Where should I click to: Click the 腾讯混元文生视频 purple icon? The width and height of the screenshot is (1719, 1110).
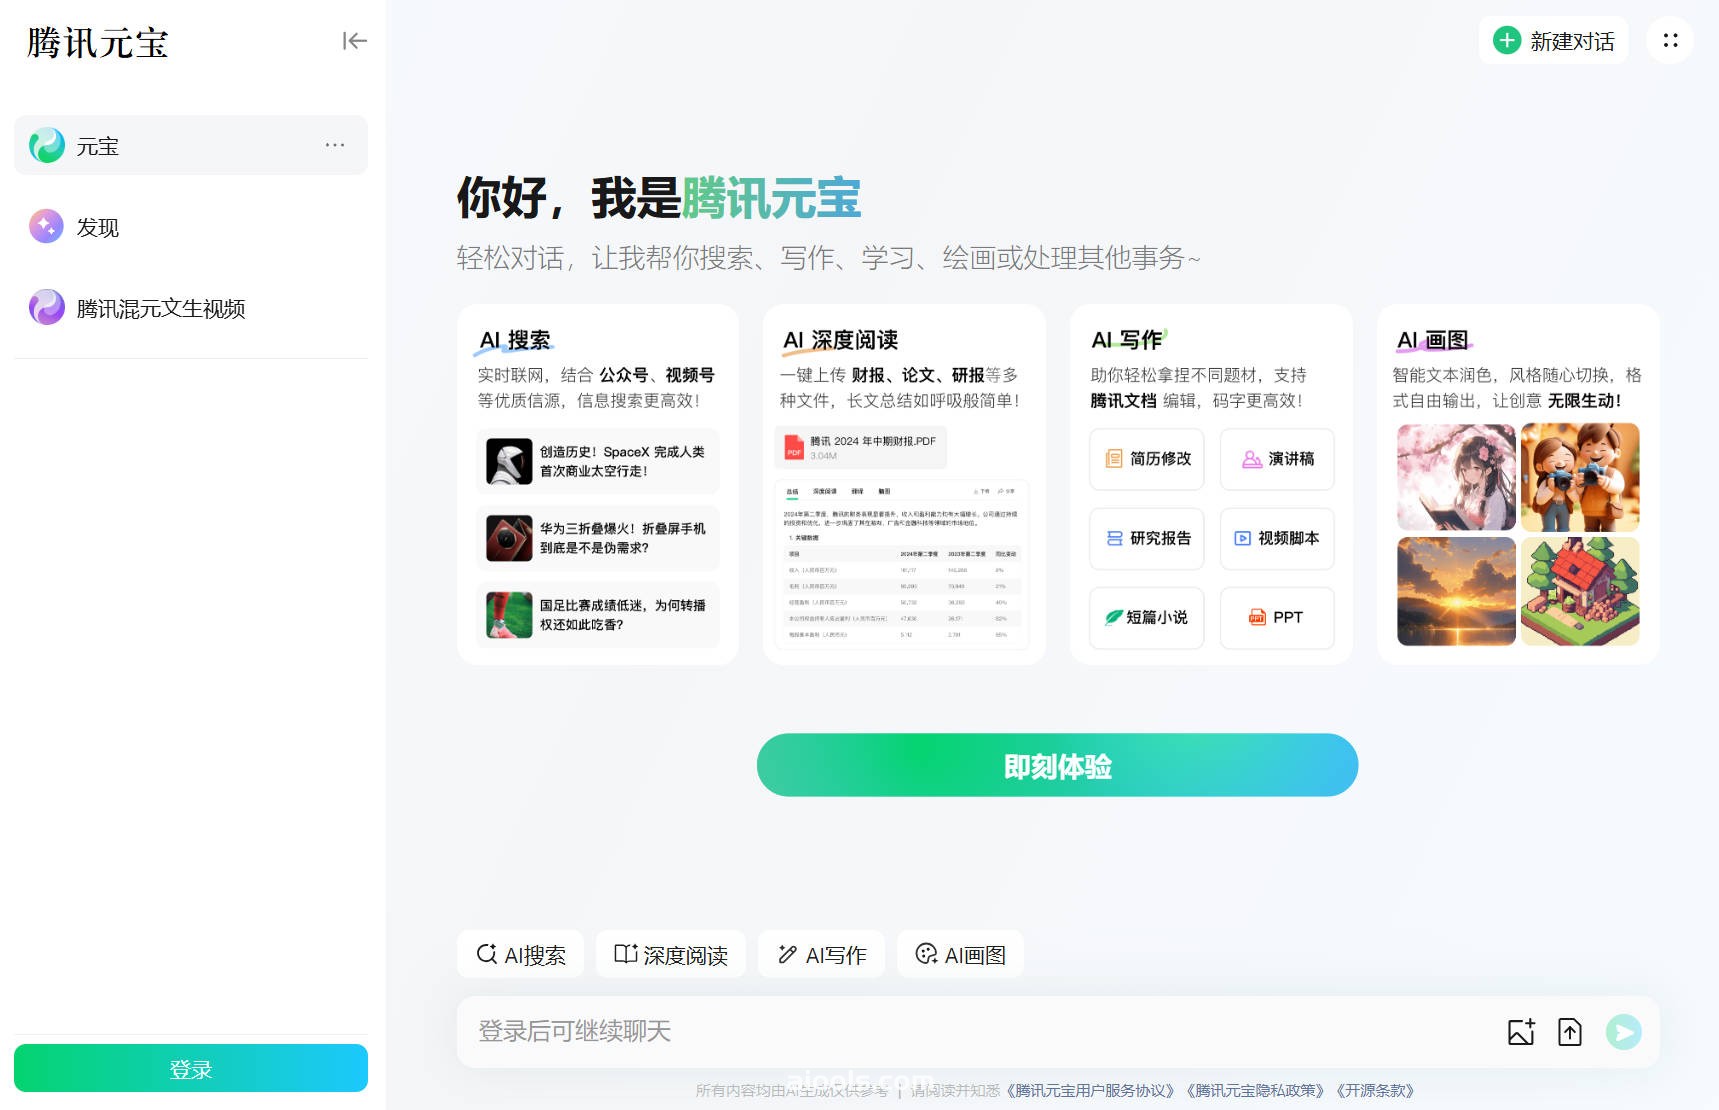point(47,308)
